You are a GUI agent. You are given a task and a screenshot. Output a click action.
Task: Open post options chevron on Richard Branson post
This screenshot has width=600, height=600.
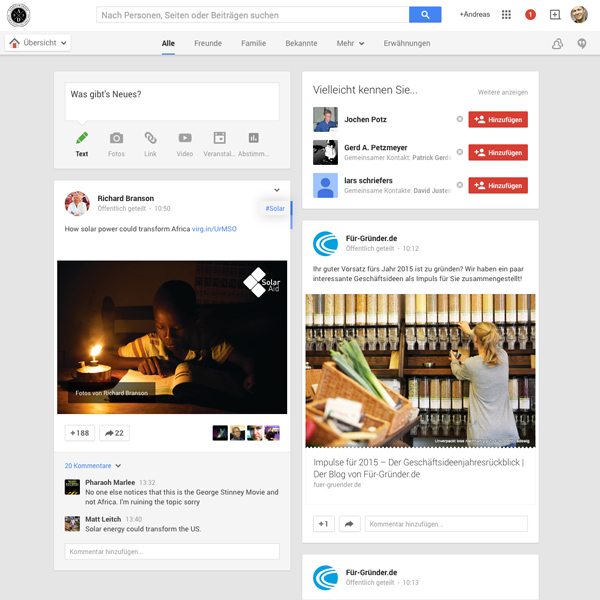click(x=277, y=190)
